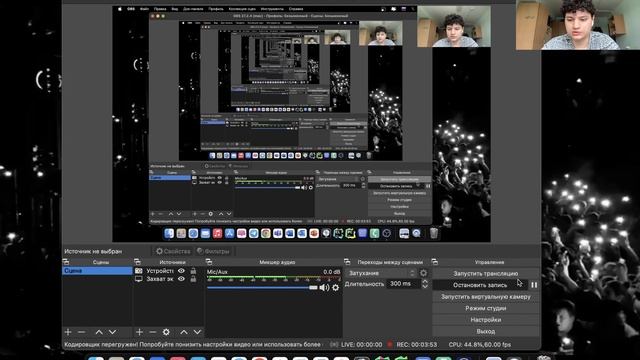Pause the recording with the pause icon

534,285
